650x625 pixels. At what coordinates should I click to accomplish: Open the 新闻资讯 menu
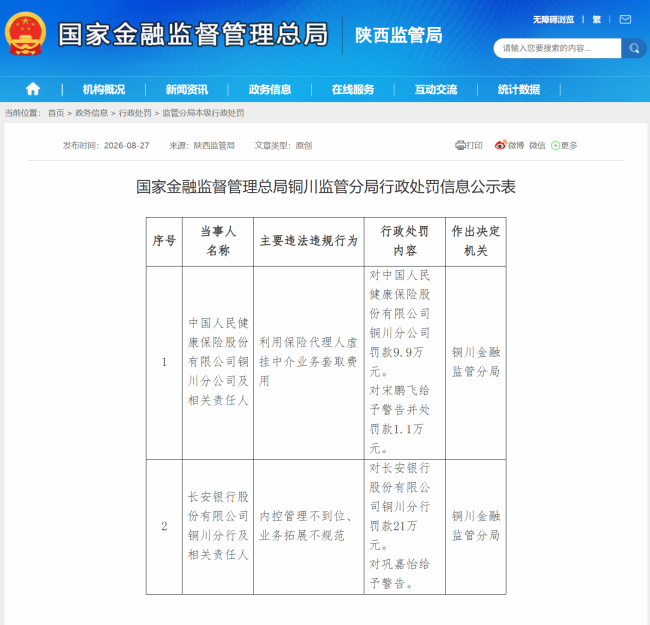(x=187, y=90)
